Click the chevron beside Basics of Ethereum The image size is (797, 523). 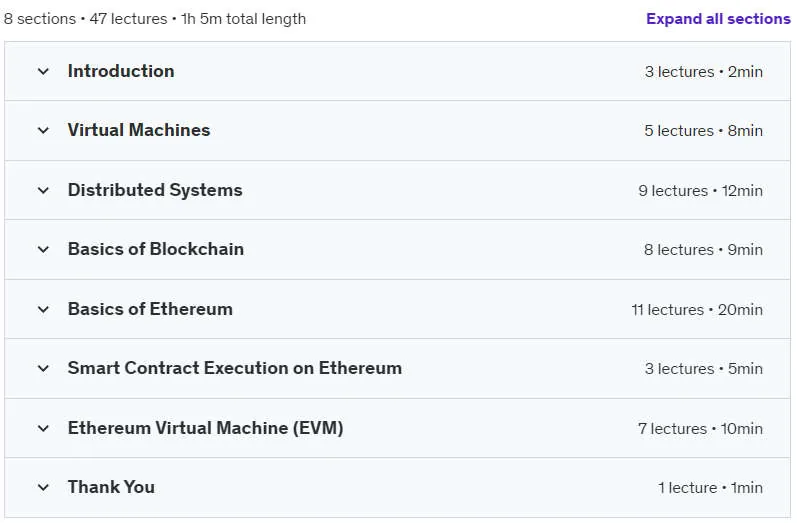[x=43, y=310]
